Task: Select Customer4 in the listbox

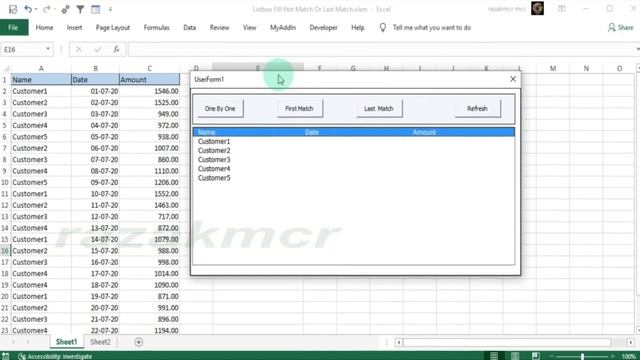Action: pyautogui.click(x=353, y=169)
